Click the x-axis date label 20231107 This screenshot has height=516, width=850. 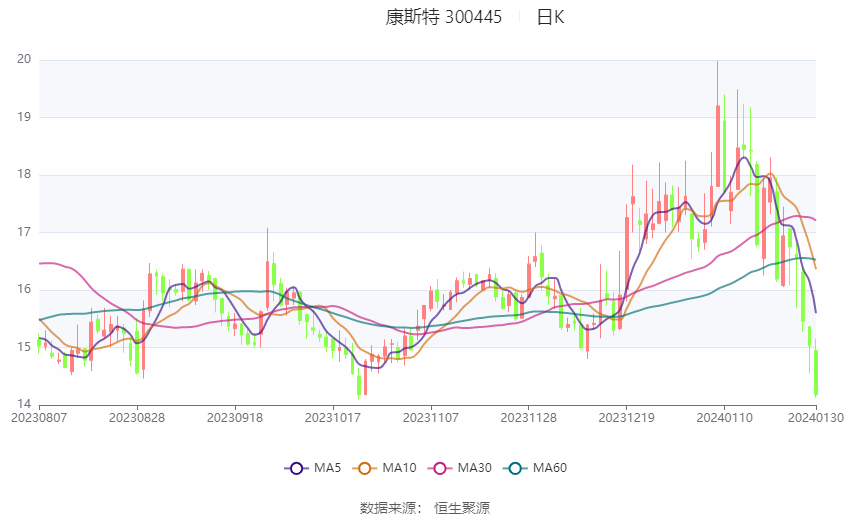430,418
